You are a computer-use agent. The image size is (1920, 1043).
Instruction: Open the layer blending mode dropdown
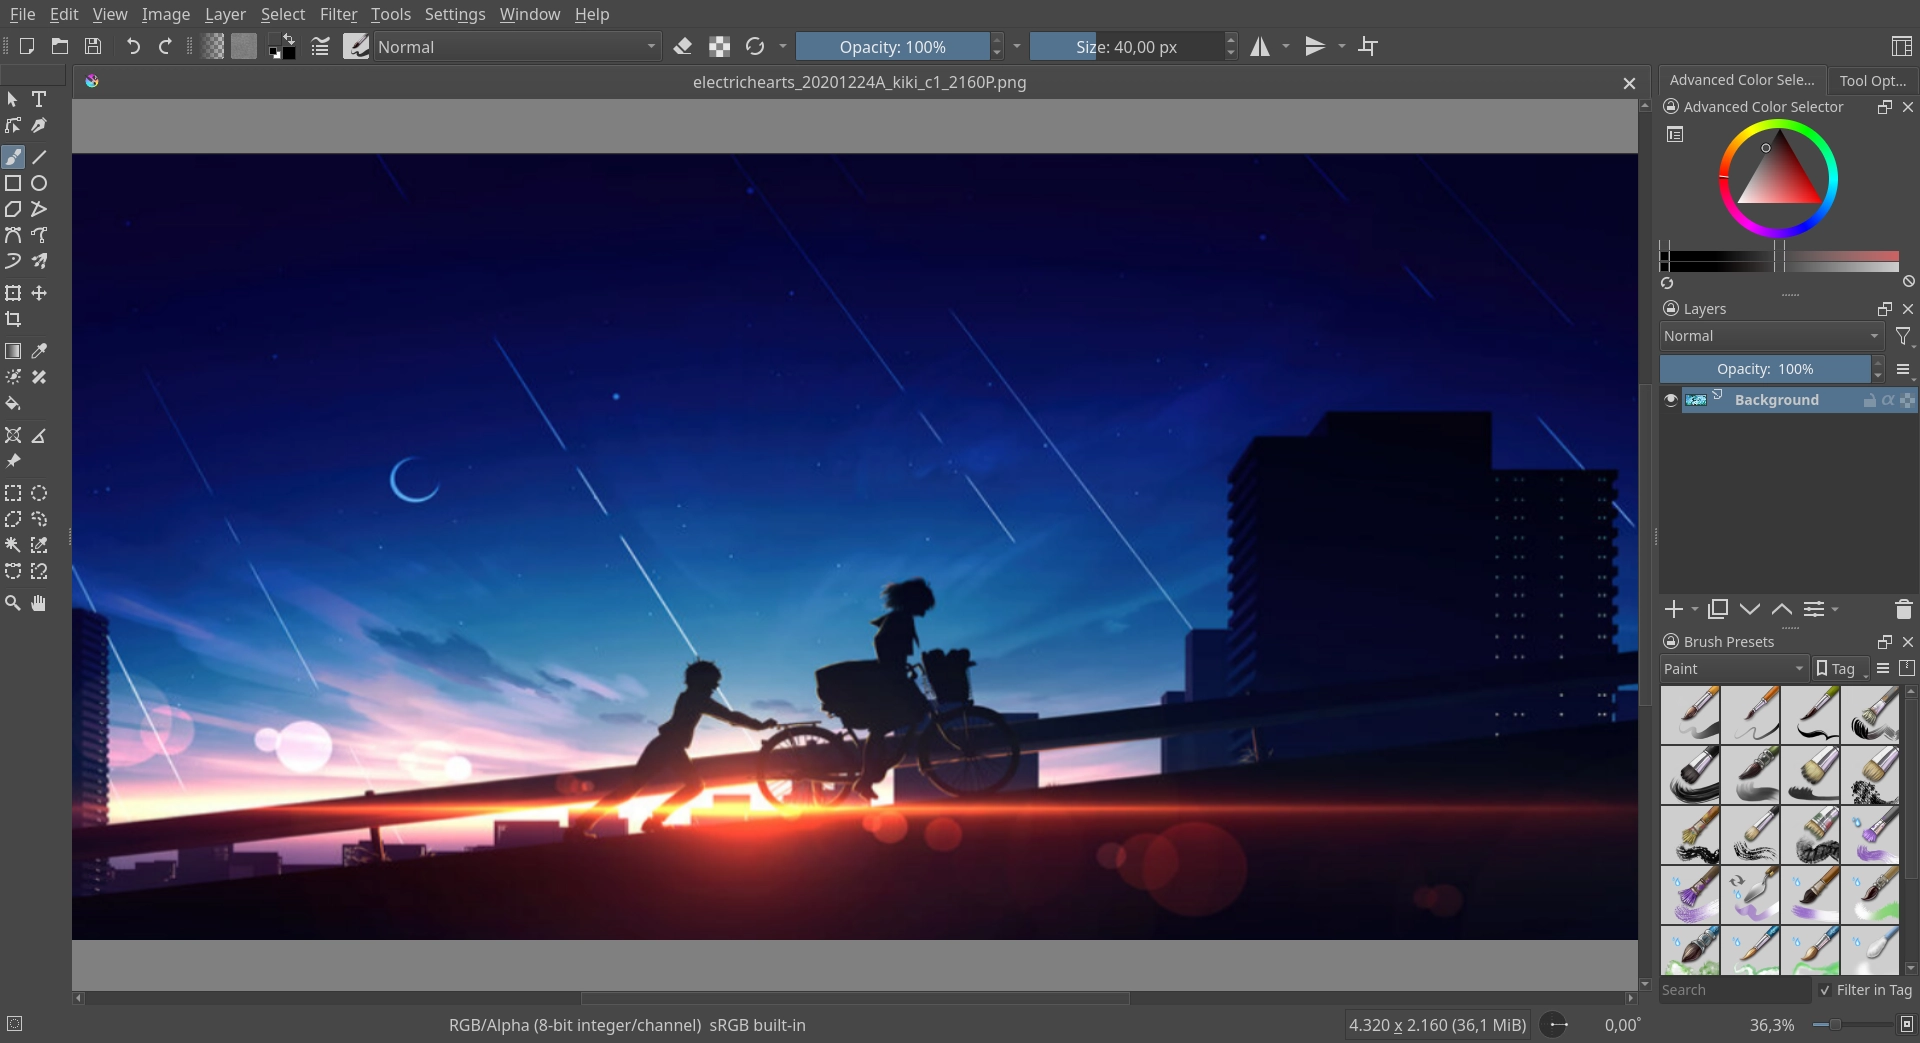click(1770, 336)
